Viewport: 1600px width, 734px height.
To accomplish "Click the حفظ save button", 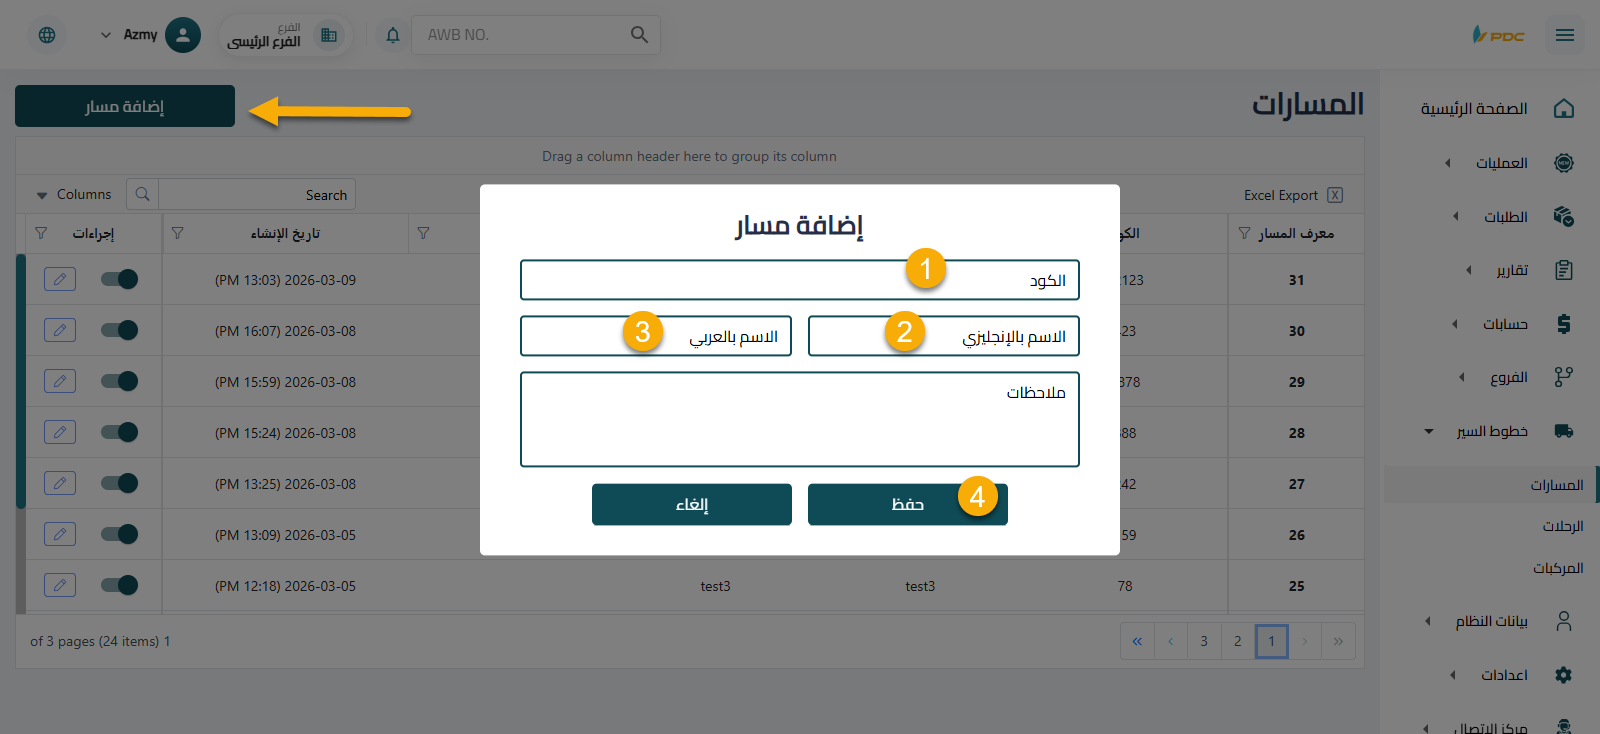I will [x=906, y=504].
